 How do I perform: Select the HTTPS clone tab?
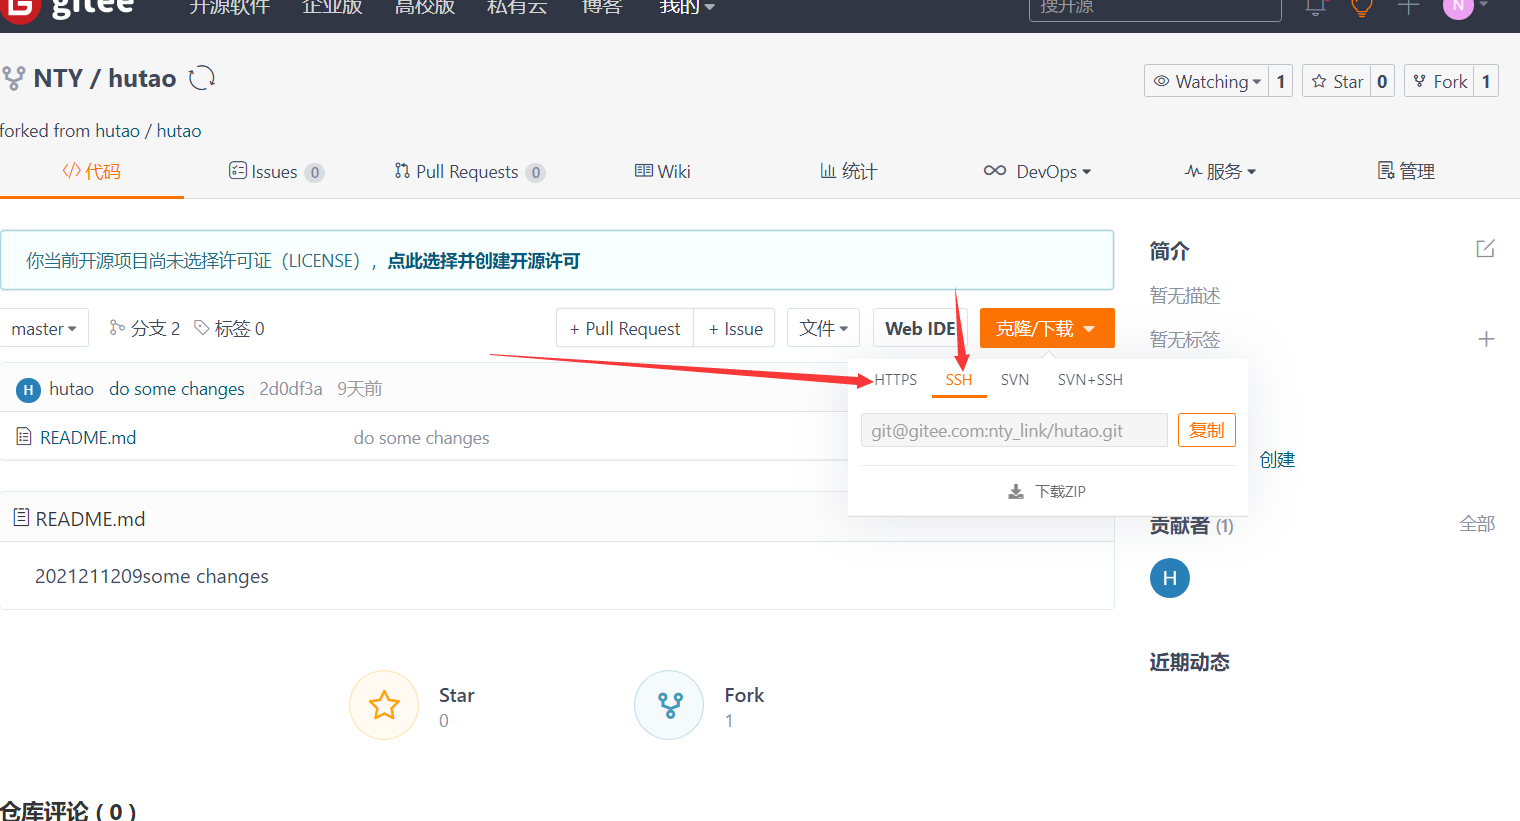[895, 380]
